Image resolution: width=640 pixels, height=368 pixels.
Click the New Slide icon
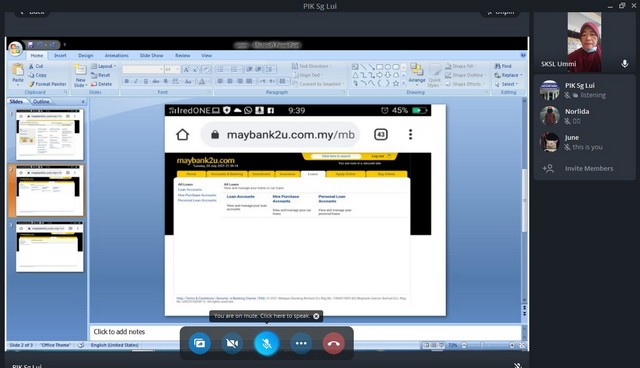80,69
